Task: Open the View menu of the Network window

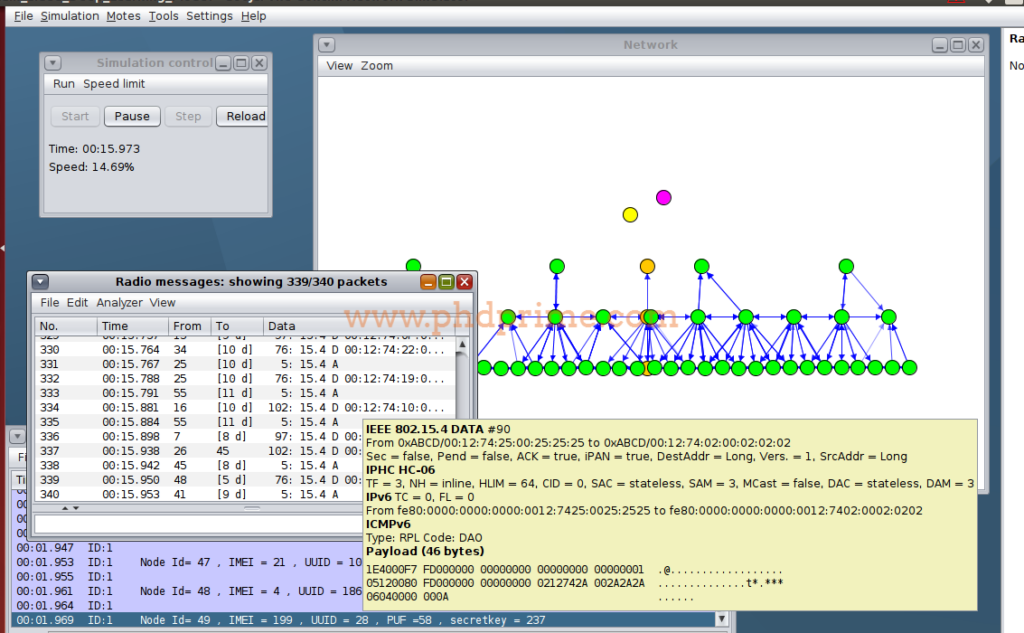Action: (x=338, y=65)
